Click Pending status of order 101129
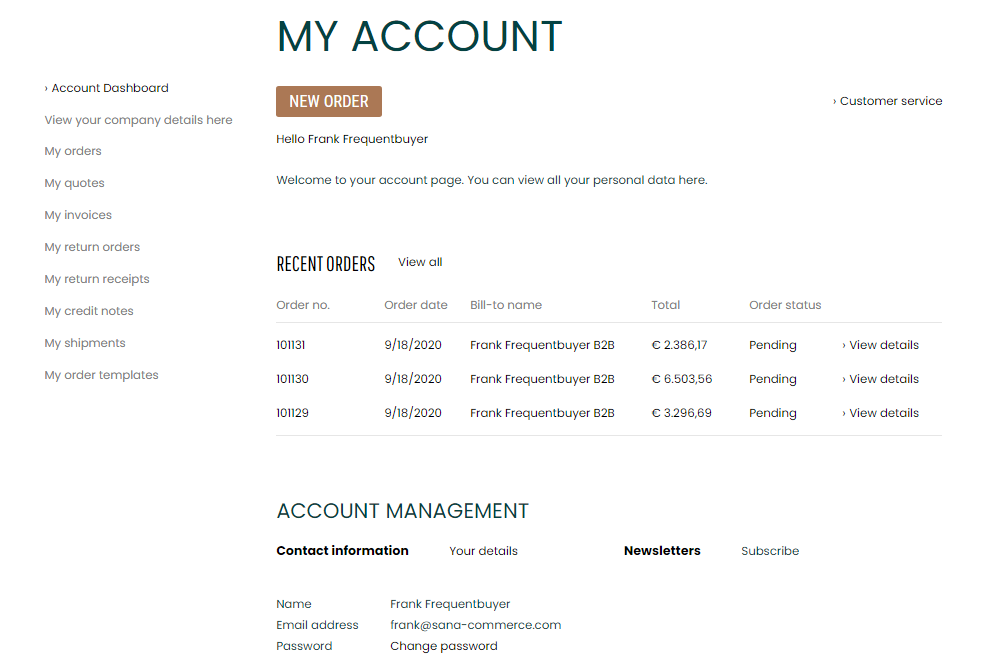The width and height of the screenshot is (988, 665). pyautogui.click(x=773, y=413)
